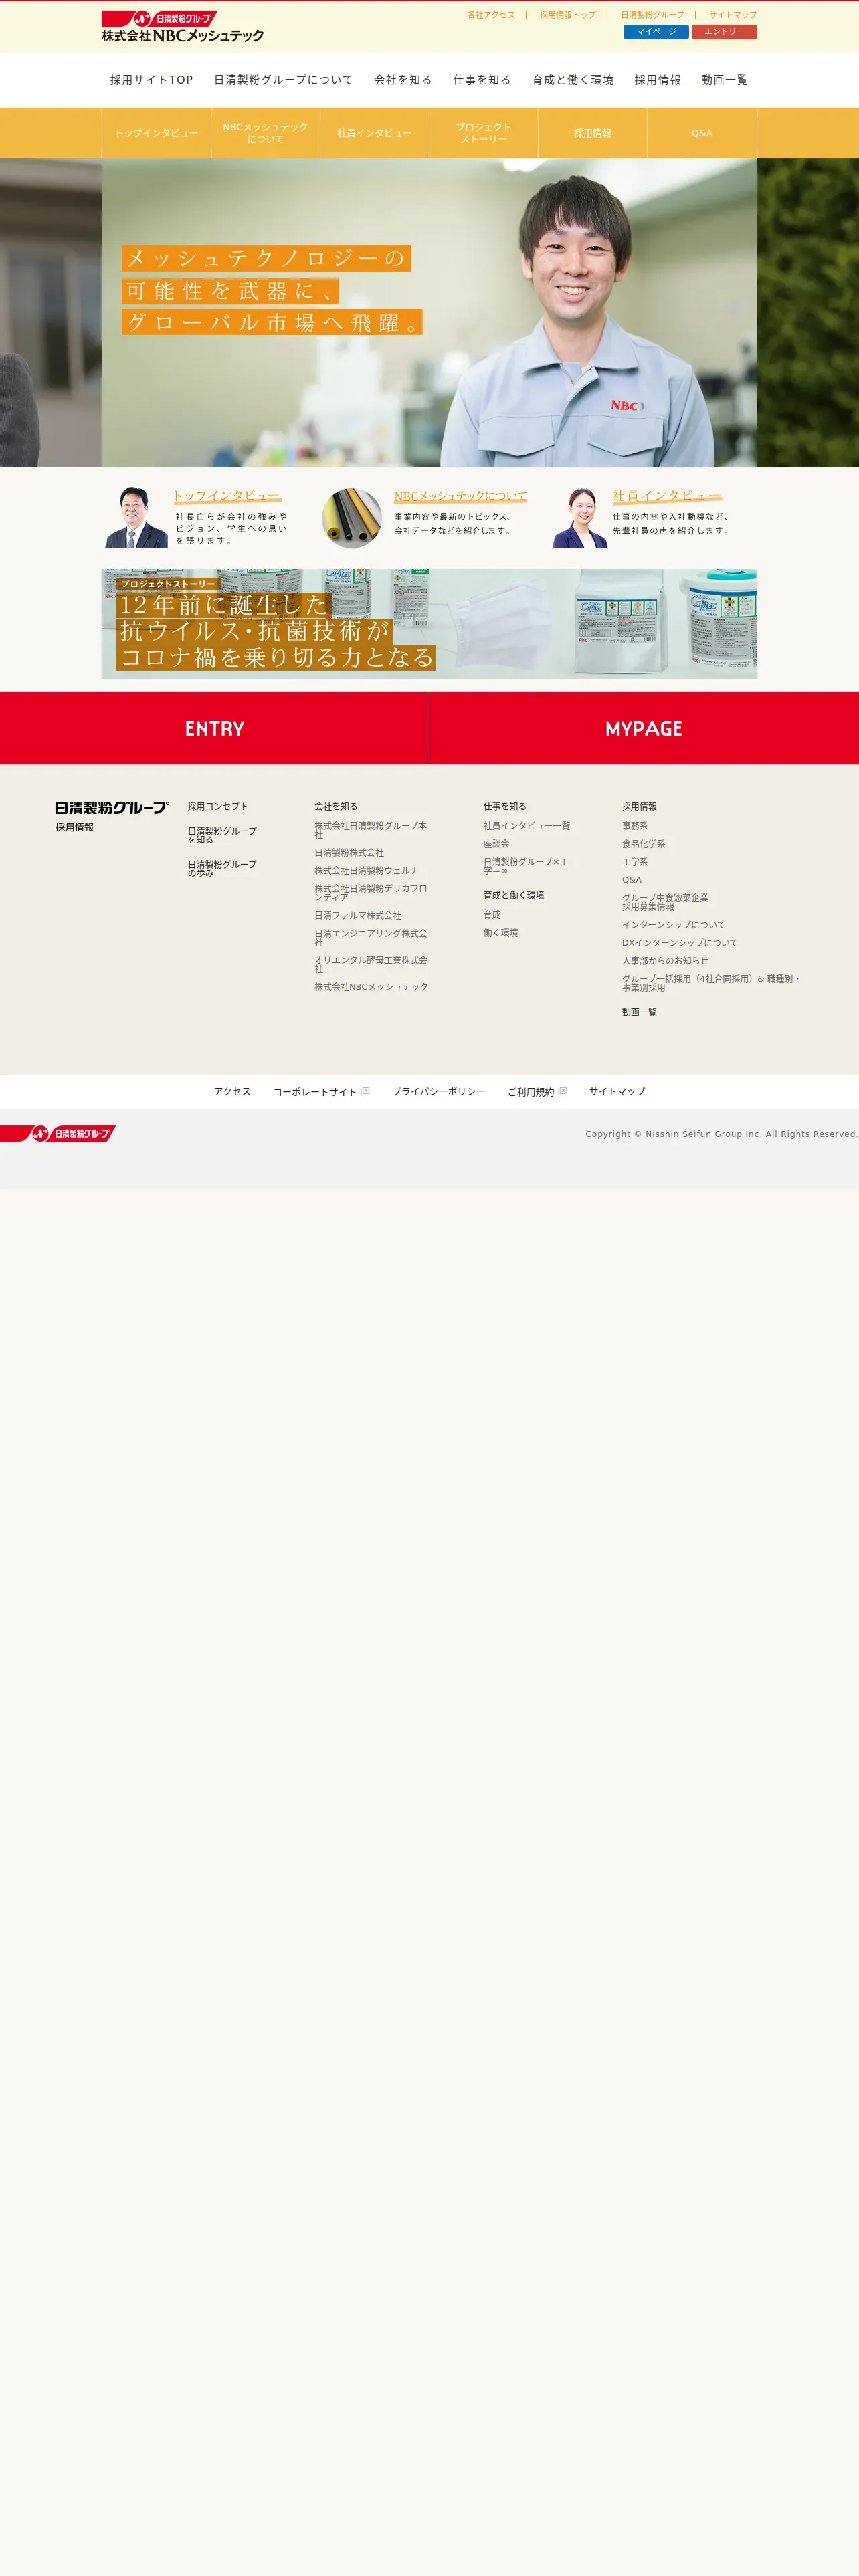This screenshot has height=2576, width=859.
Task: Click 日清製粉グループ 採用情報 footer logo
Action: point(111,816)
